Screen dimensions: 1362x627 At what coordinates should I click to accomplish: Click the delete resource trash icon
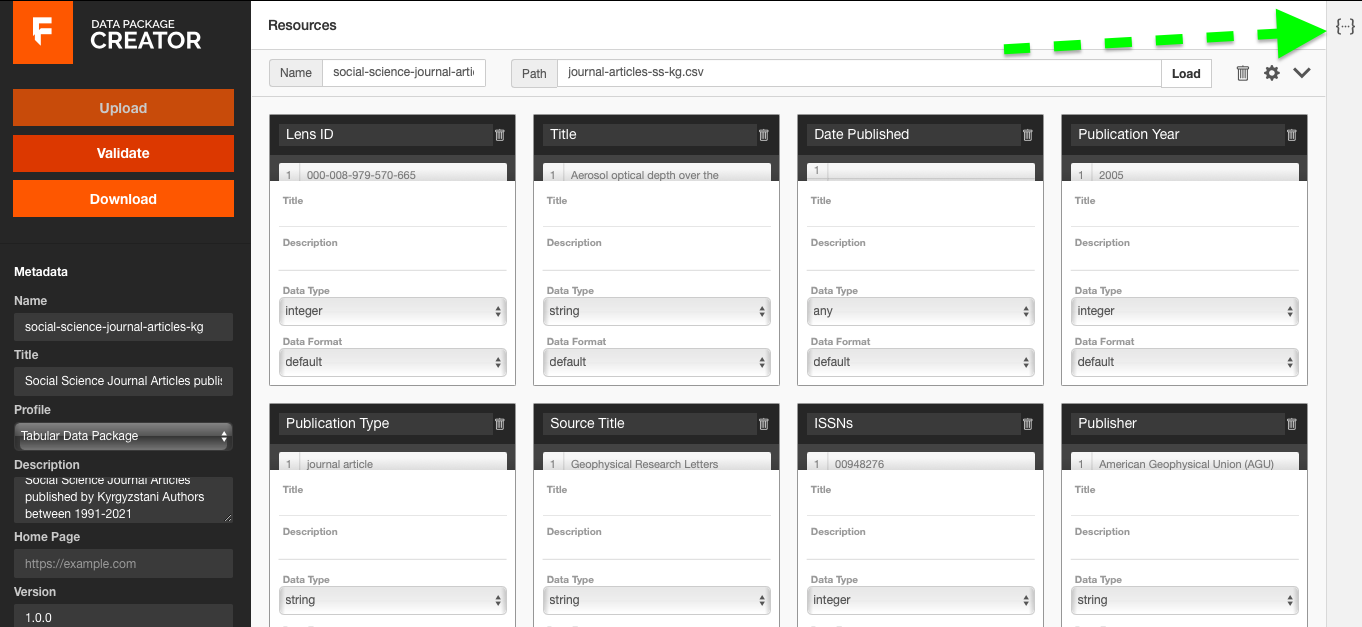click(x=1243, y=72)
